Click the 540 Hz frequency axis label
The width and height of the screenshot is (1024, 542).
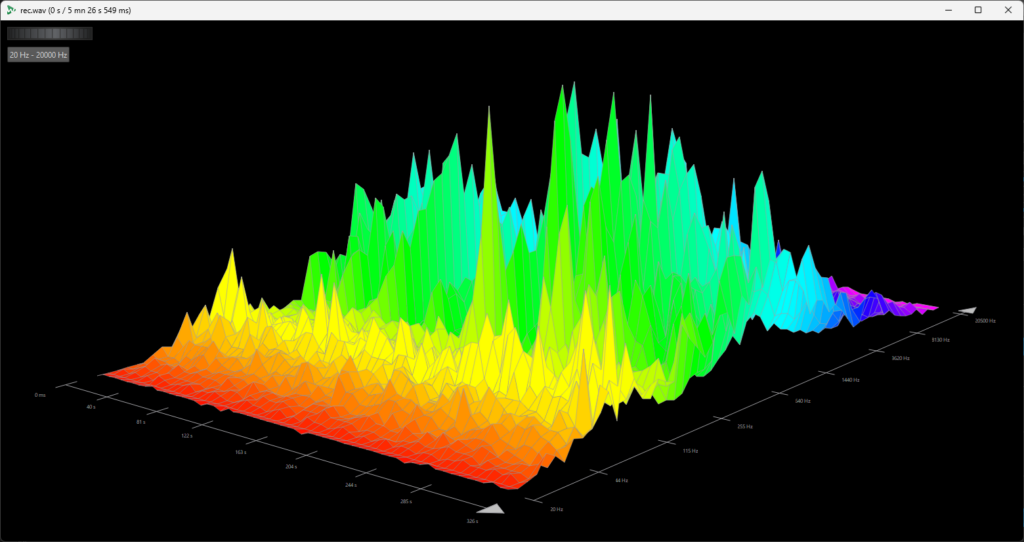[802, 401]
